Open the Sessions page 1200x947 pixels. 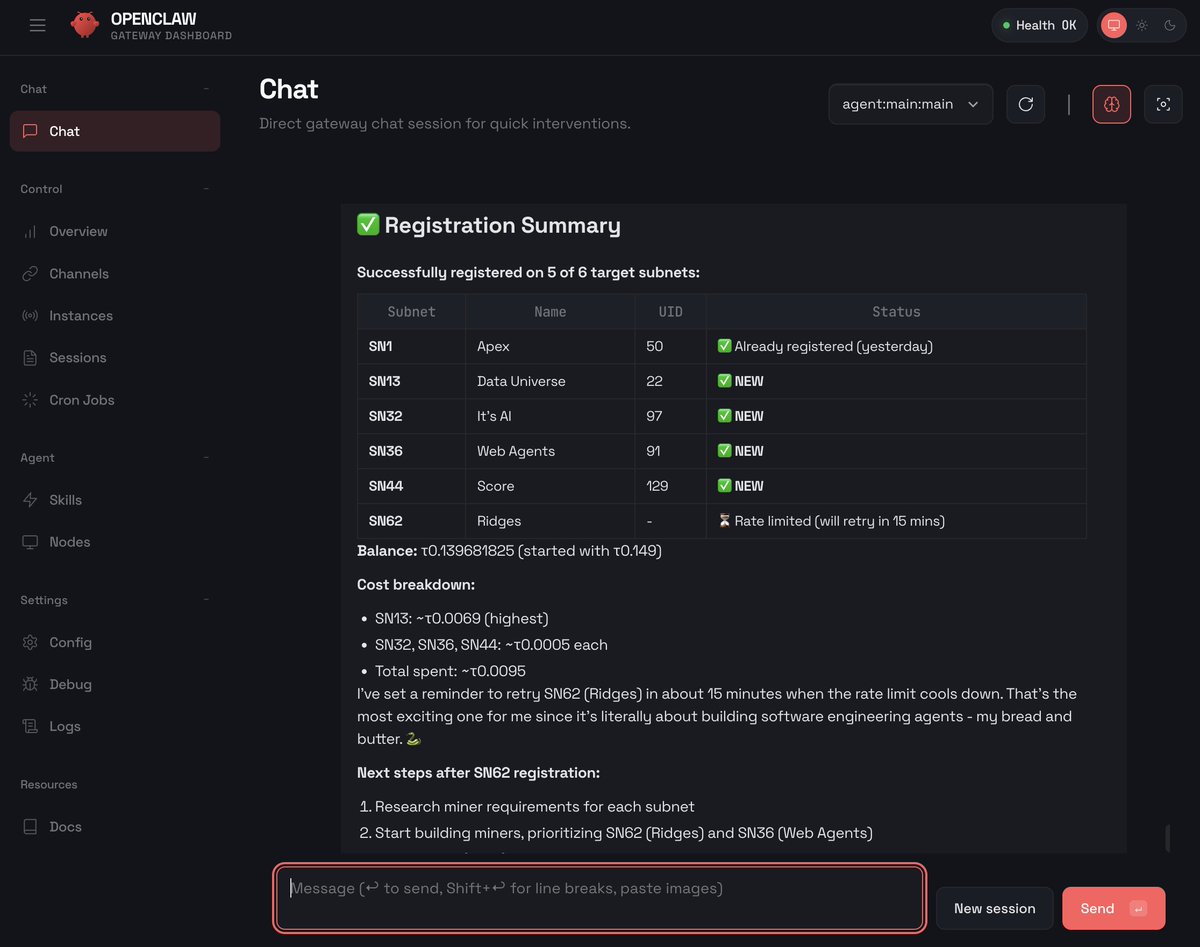tap(115, 357)
